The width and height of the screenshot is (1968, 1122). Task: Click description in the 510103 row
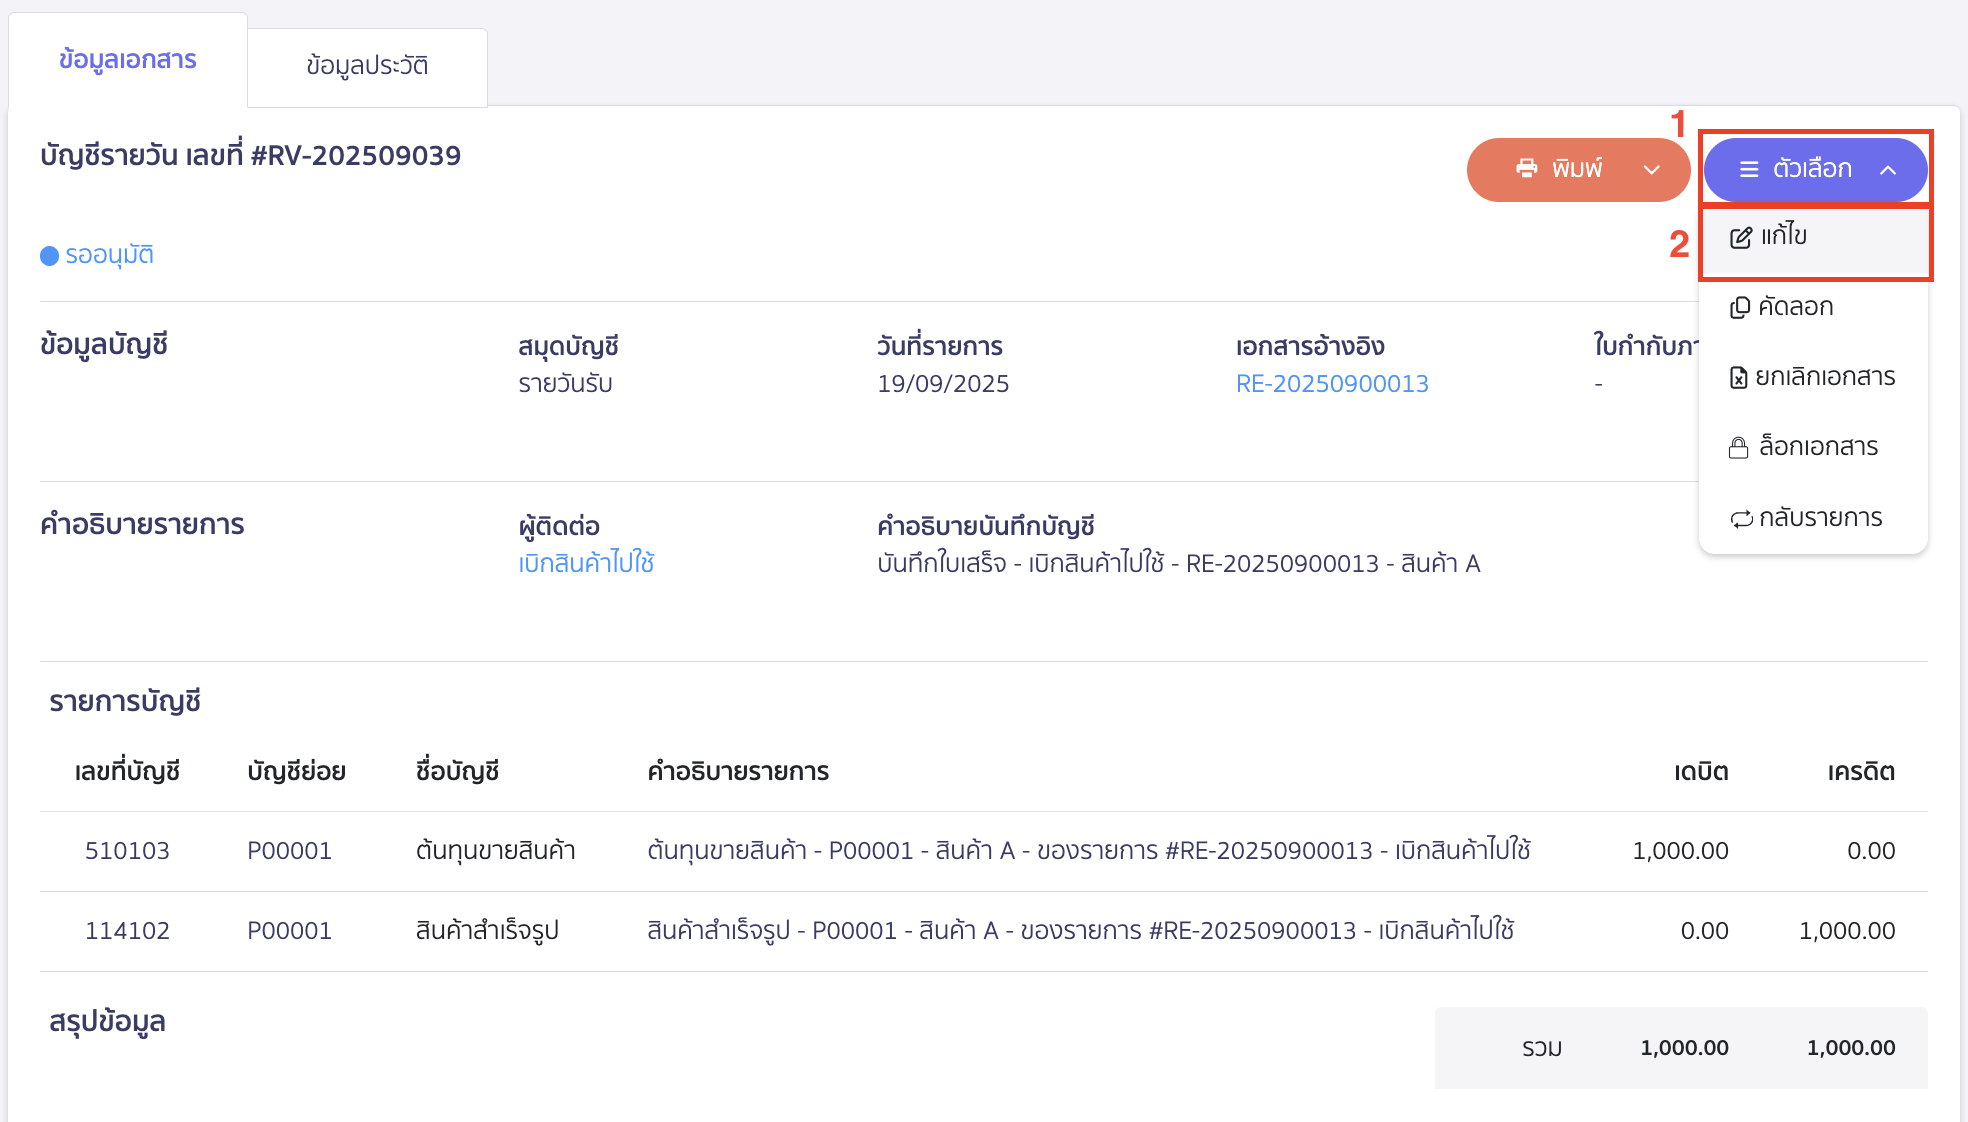[1089, 851]
